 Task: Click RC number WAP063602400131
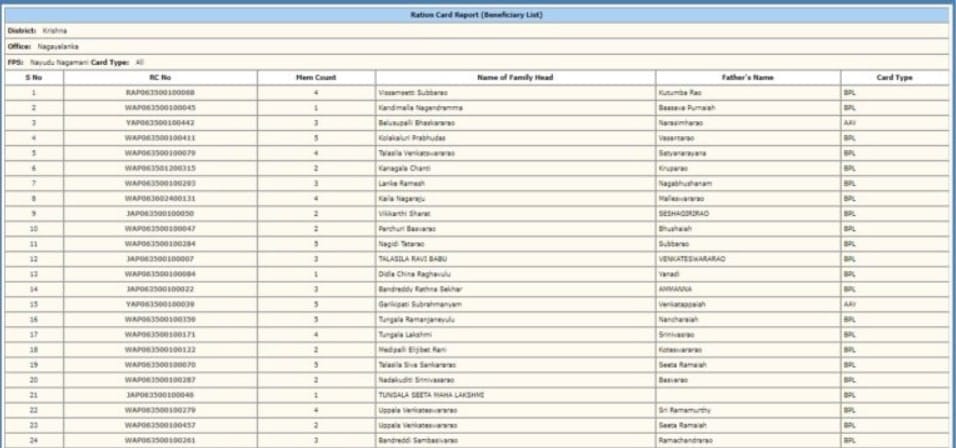[x=160, y=198]
